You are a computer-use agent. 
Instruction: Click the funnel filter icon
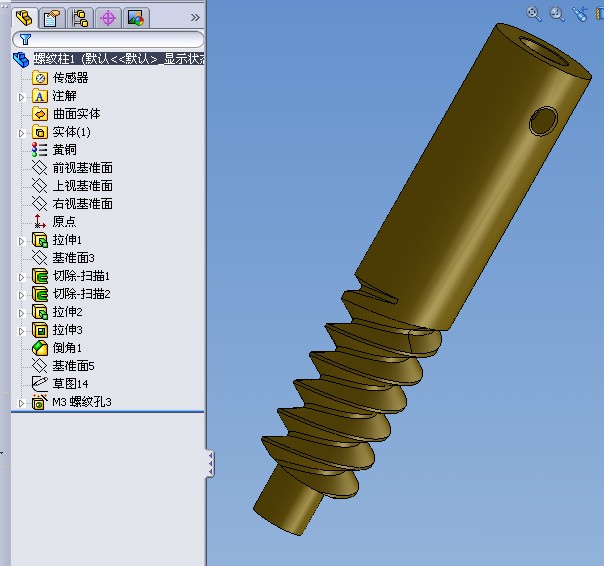(25, 39)
